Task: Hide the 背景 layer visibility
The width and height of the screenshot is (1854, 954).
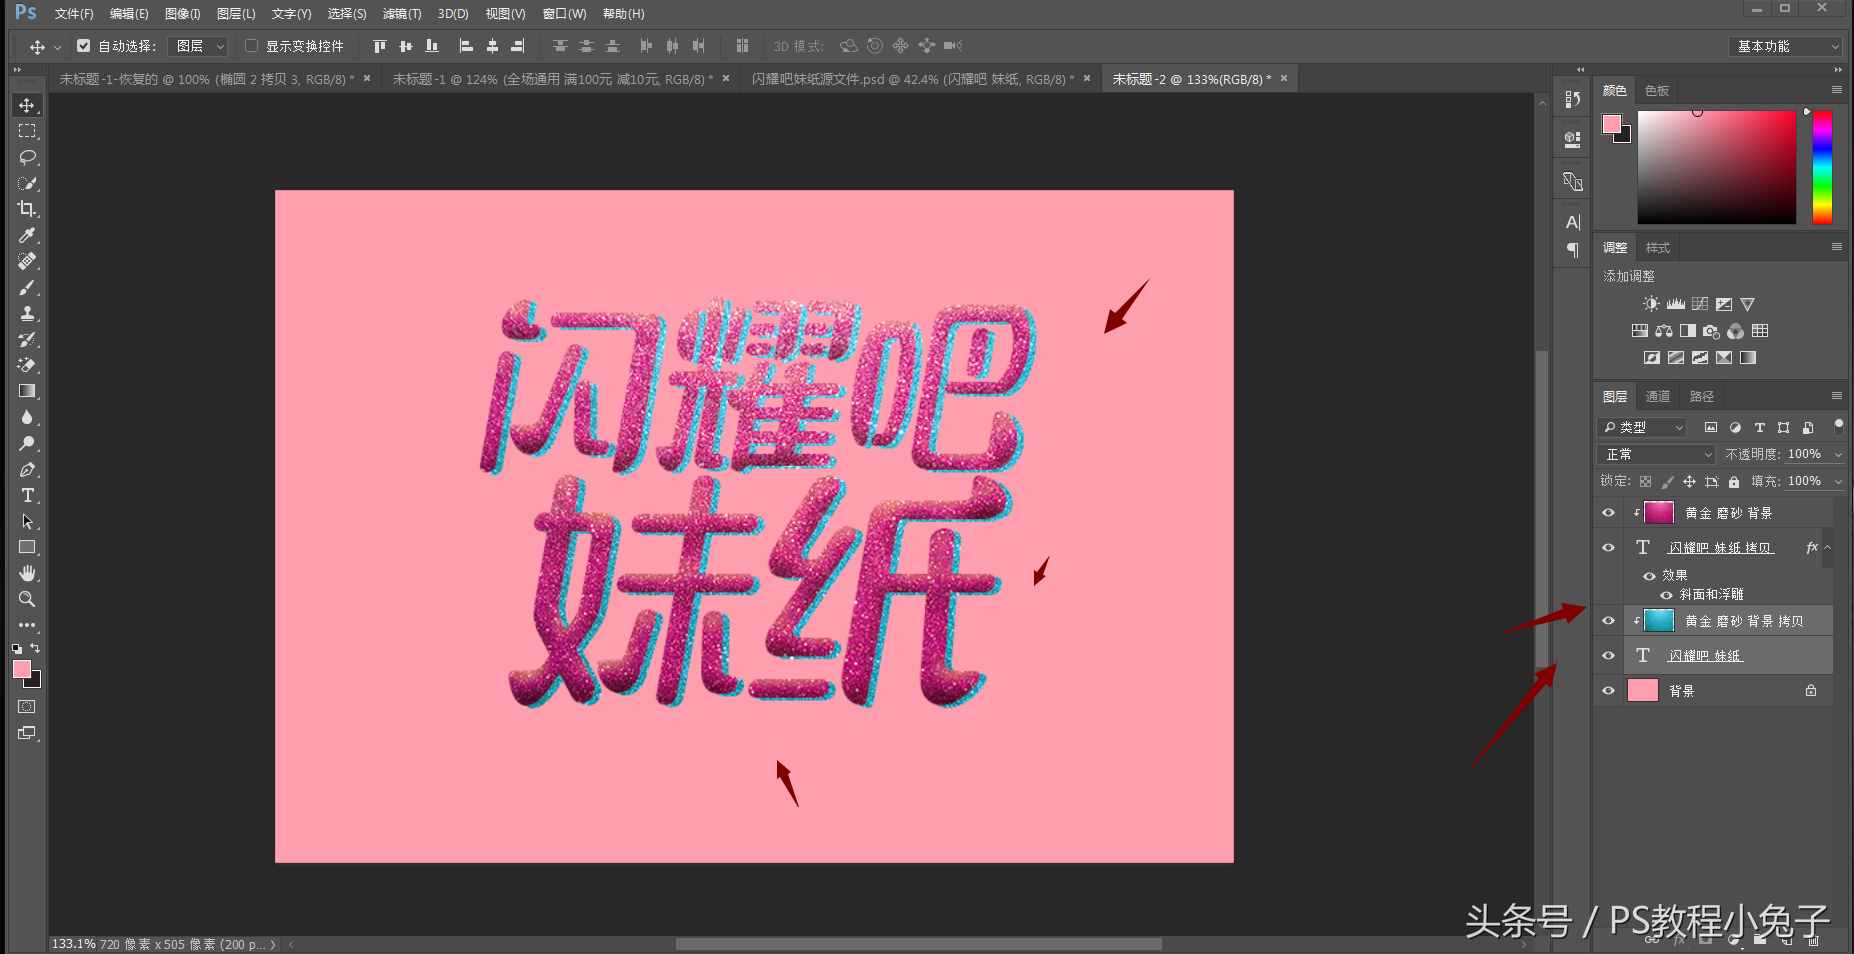Action: (1608, 690)
